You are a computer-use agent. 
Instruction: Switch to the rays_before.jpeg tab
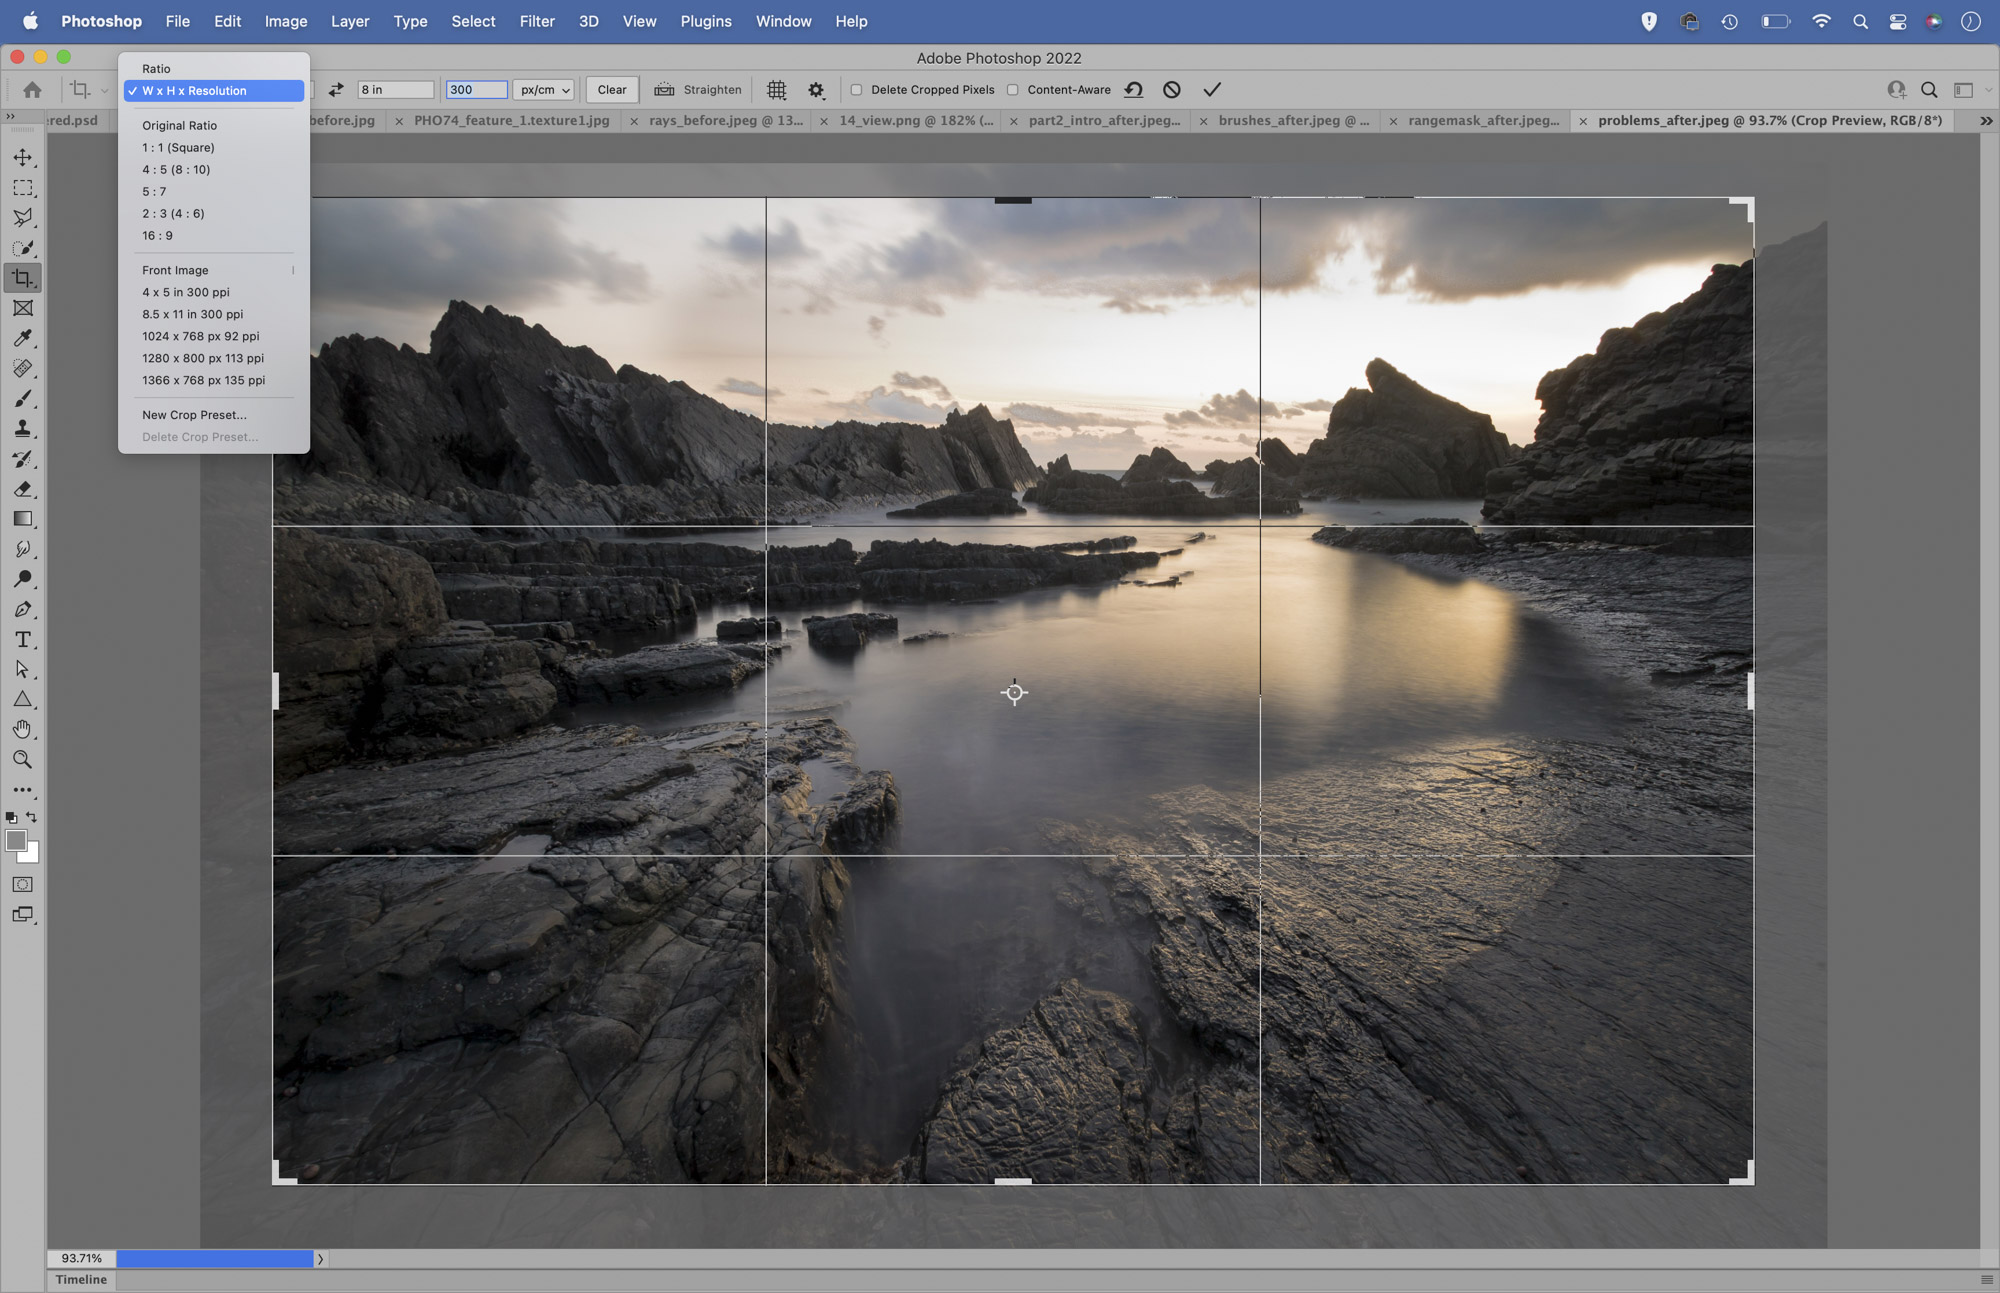click(725, 120)
